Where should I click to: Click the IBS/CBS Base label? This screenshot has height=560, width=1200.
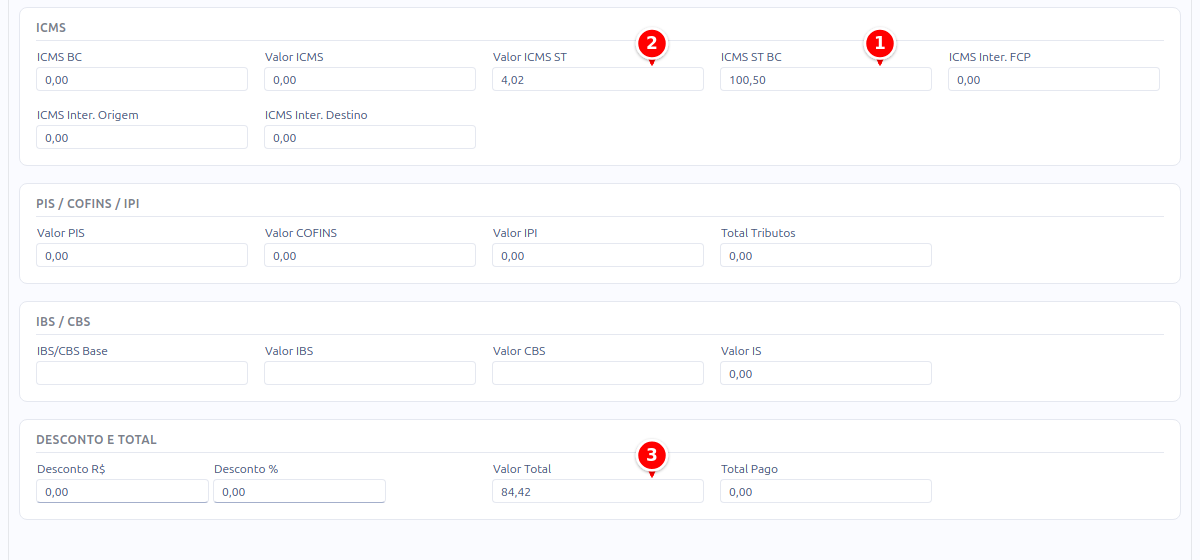pos(72,351)
